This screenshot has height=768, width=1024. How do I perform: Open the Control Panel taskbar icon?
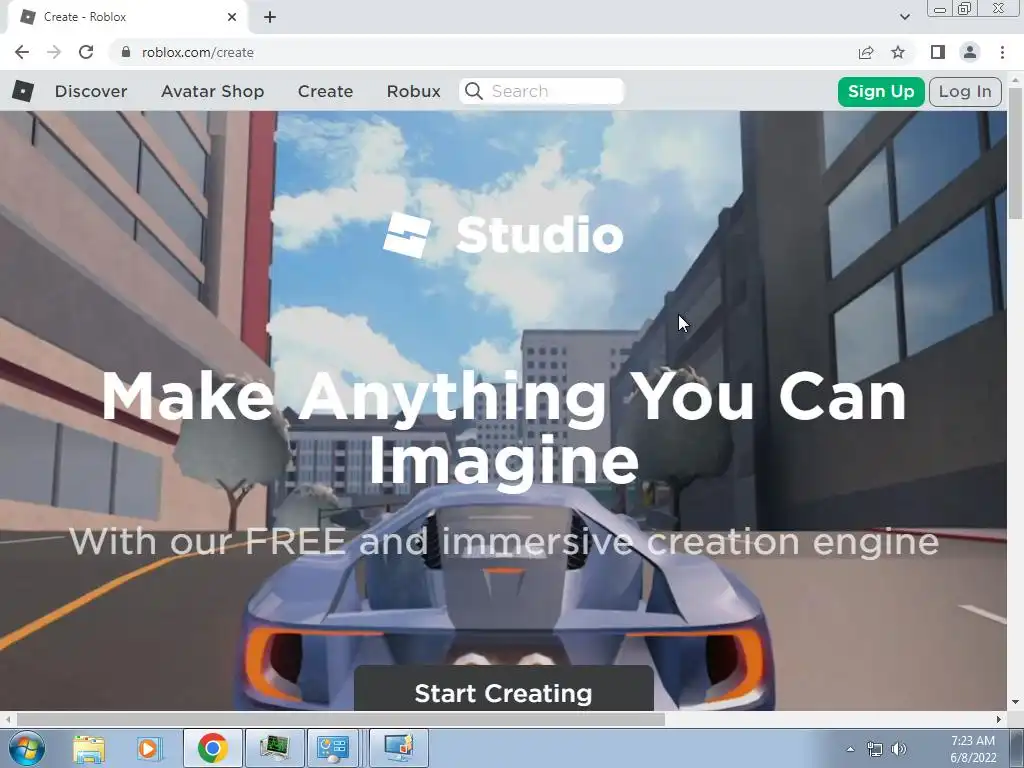point(333,748)
